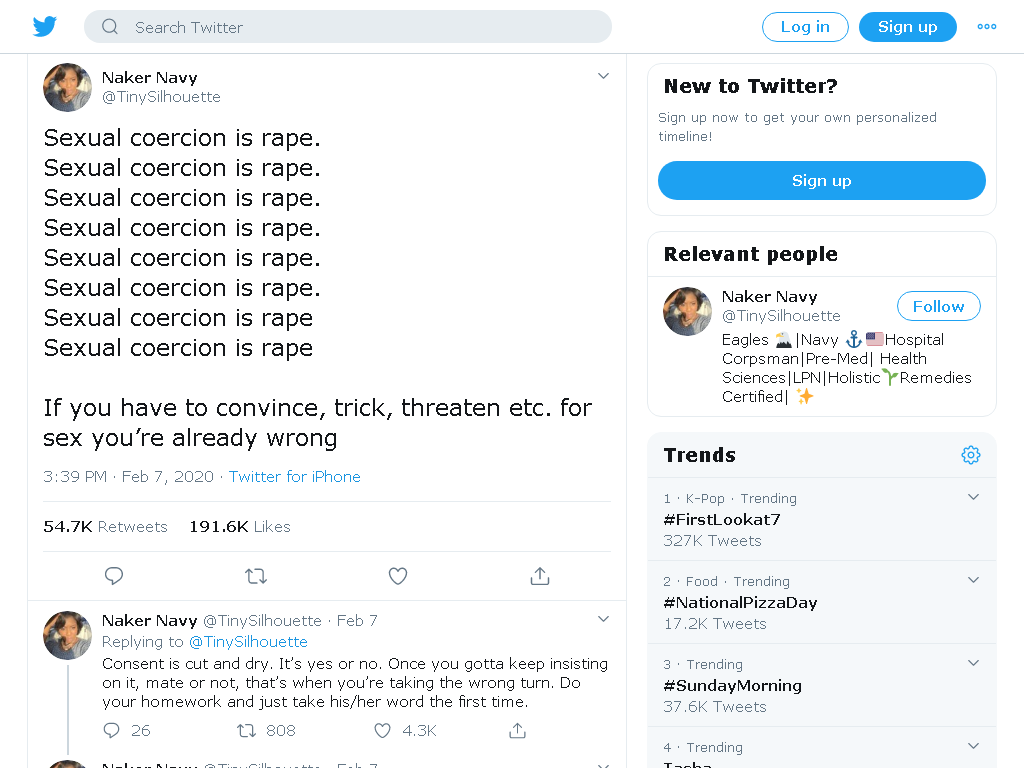Image resolution: width=1024 pixels, height=768 pixels.
Task: Follow Naker Navy in Relevant people
Action: pos(938,306)
